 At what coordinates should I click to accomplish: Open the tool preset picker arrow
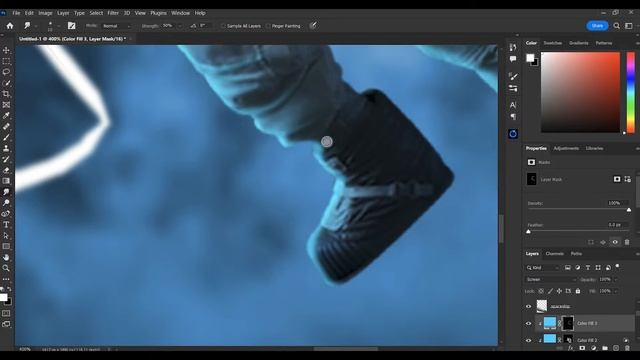point(36,26)
